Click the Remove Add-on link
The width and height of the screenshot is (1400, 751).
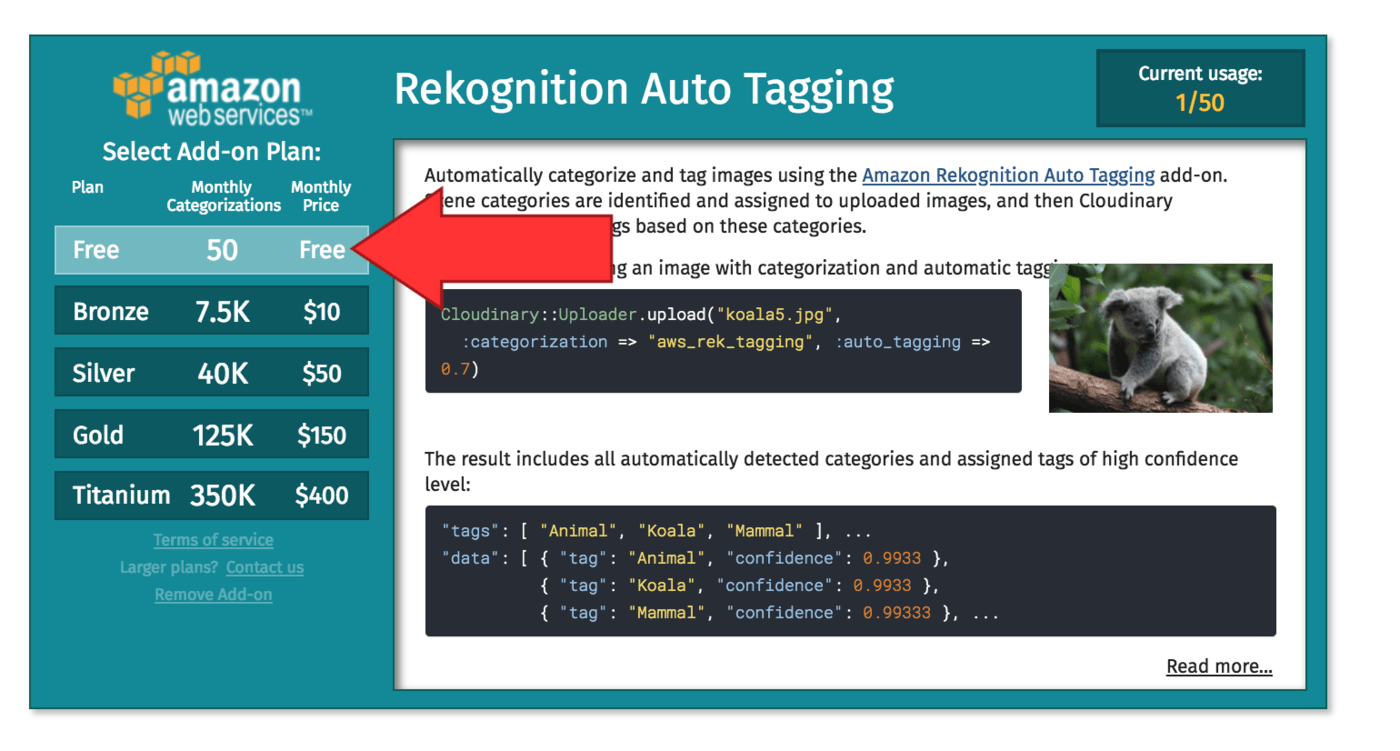[x=213, y=594]
